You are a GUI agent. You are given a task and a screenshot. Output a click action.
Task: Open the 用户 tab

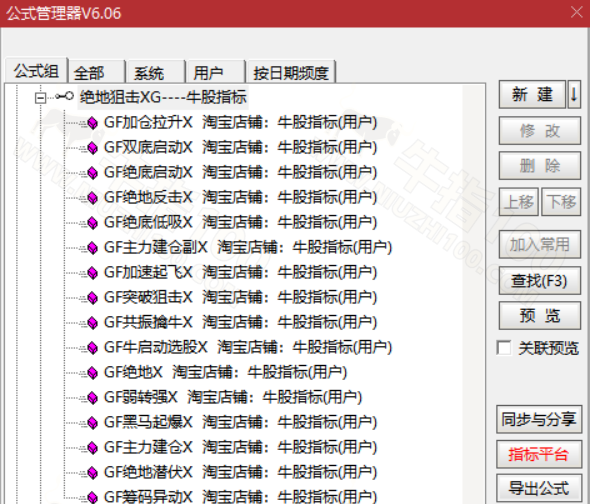(x=216, y=73)
